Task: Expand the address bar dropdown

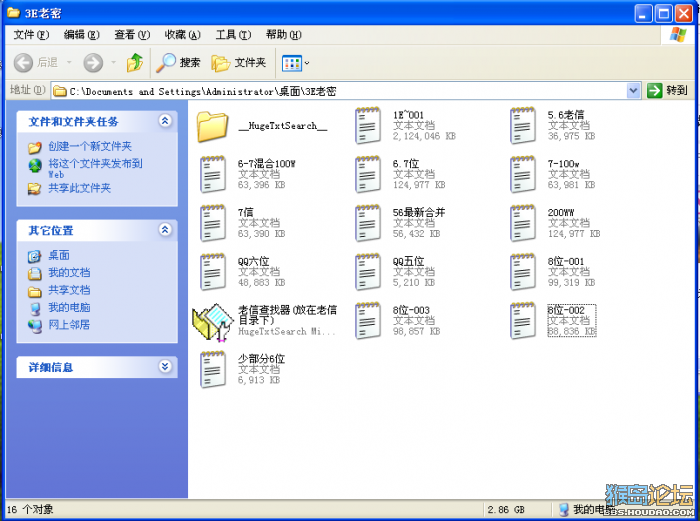Action: tap(633, 91)
